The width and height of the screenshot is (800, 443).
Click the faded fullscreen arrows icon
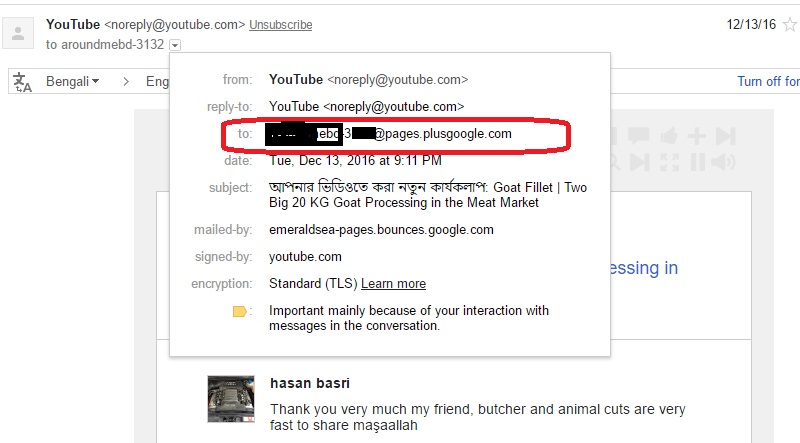point(669,162)
